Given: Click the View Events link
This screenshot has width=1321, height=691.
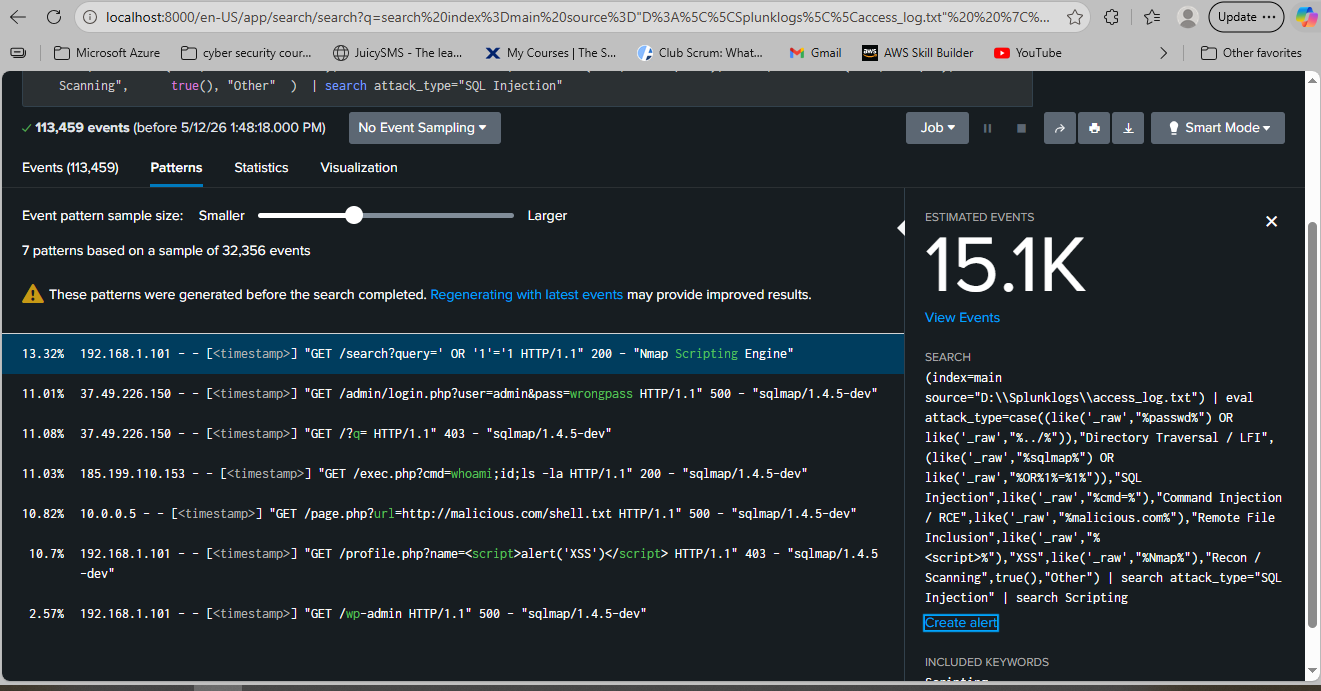Looking at the screenshot, I should point(962,318).
